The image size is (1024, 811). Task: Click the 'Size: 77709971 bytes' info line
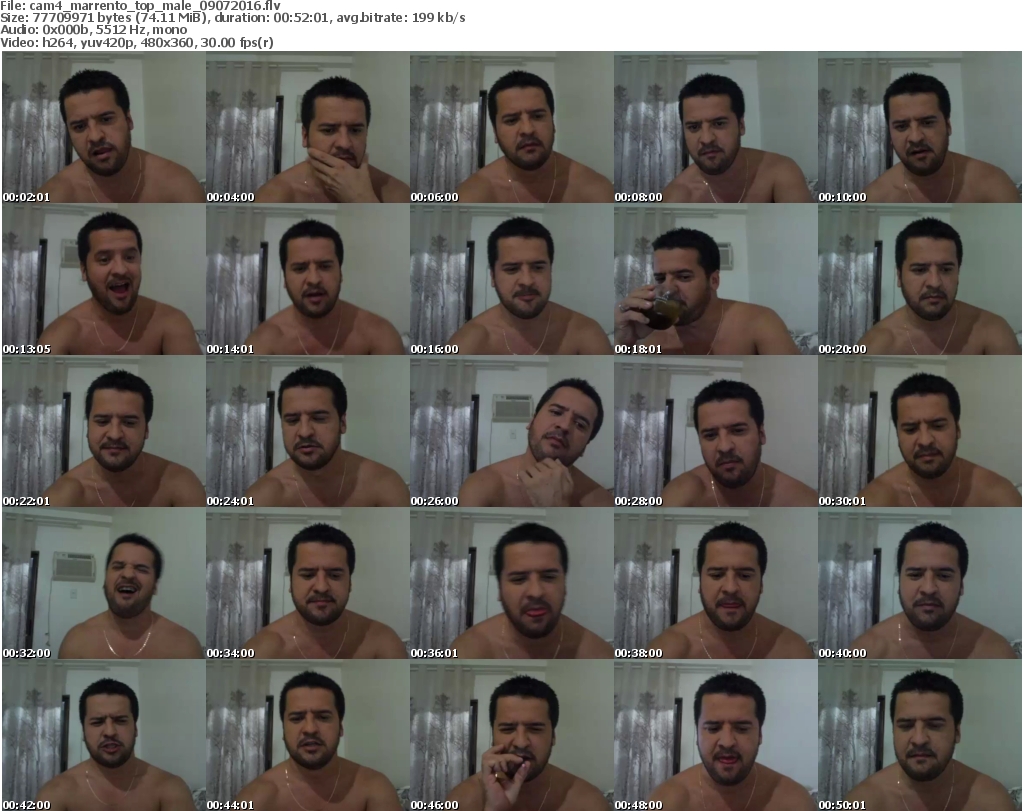tap(232, 18)
